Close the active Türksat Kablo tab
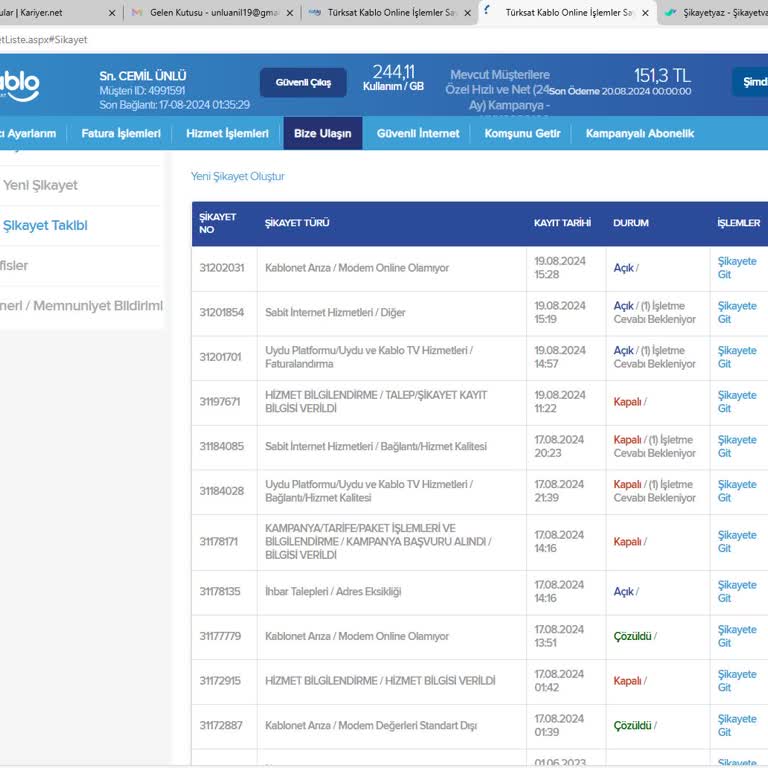 click(646, 13)
